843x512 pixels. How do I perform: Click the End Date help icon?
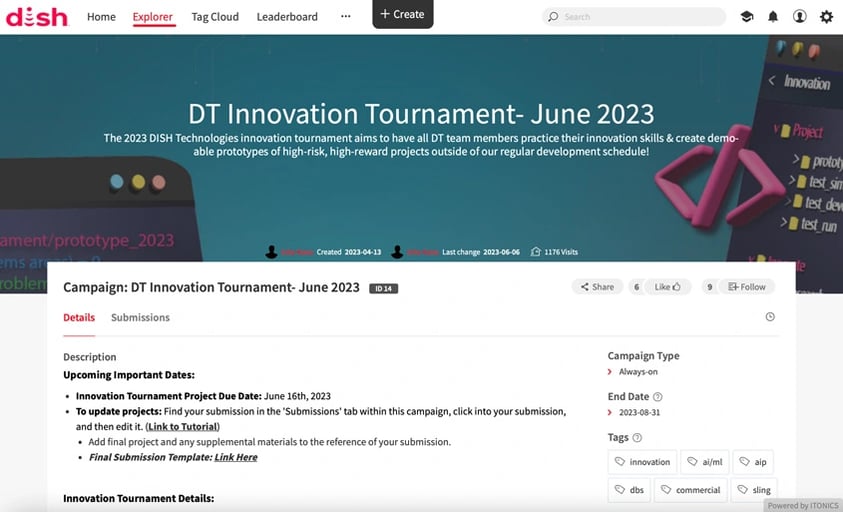pyautogui.click(x=658, y=397)
